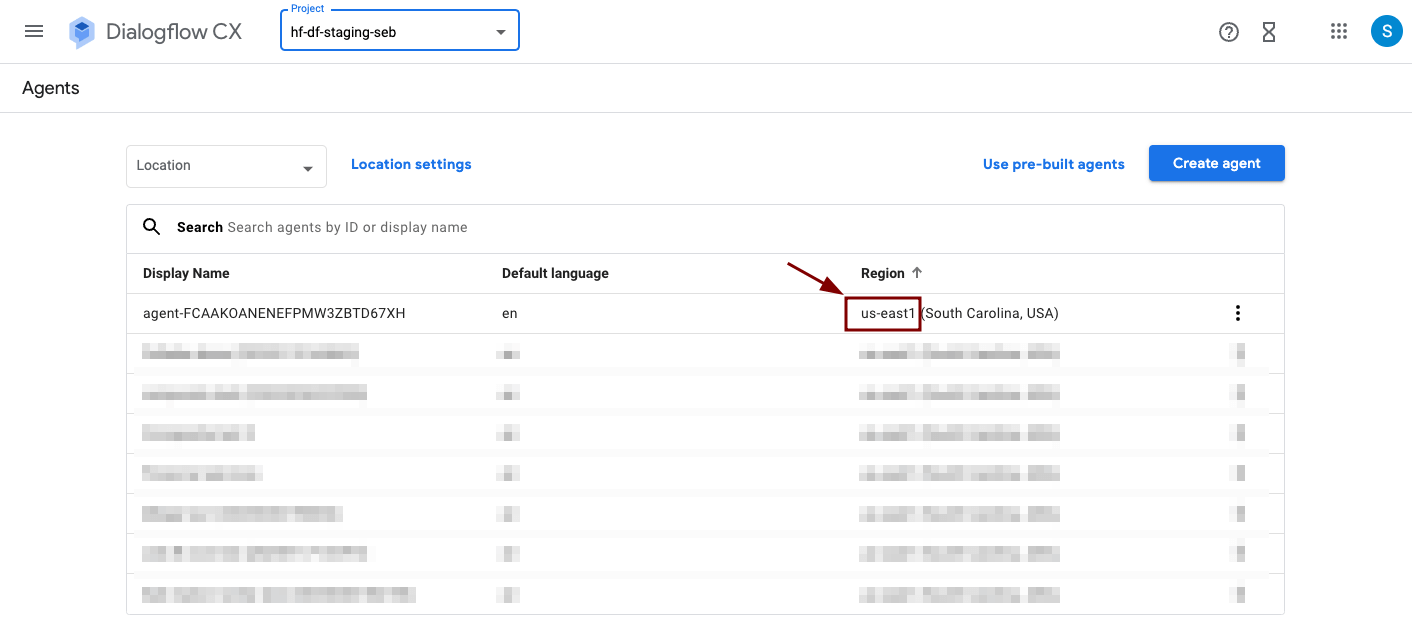Sort by Region column header
1412x627 pixels.
pos(882,273)
